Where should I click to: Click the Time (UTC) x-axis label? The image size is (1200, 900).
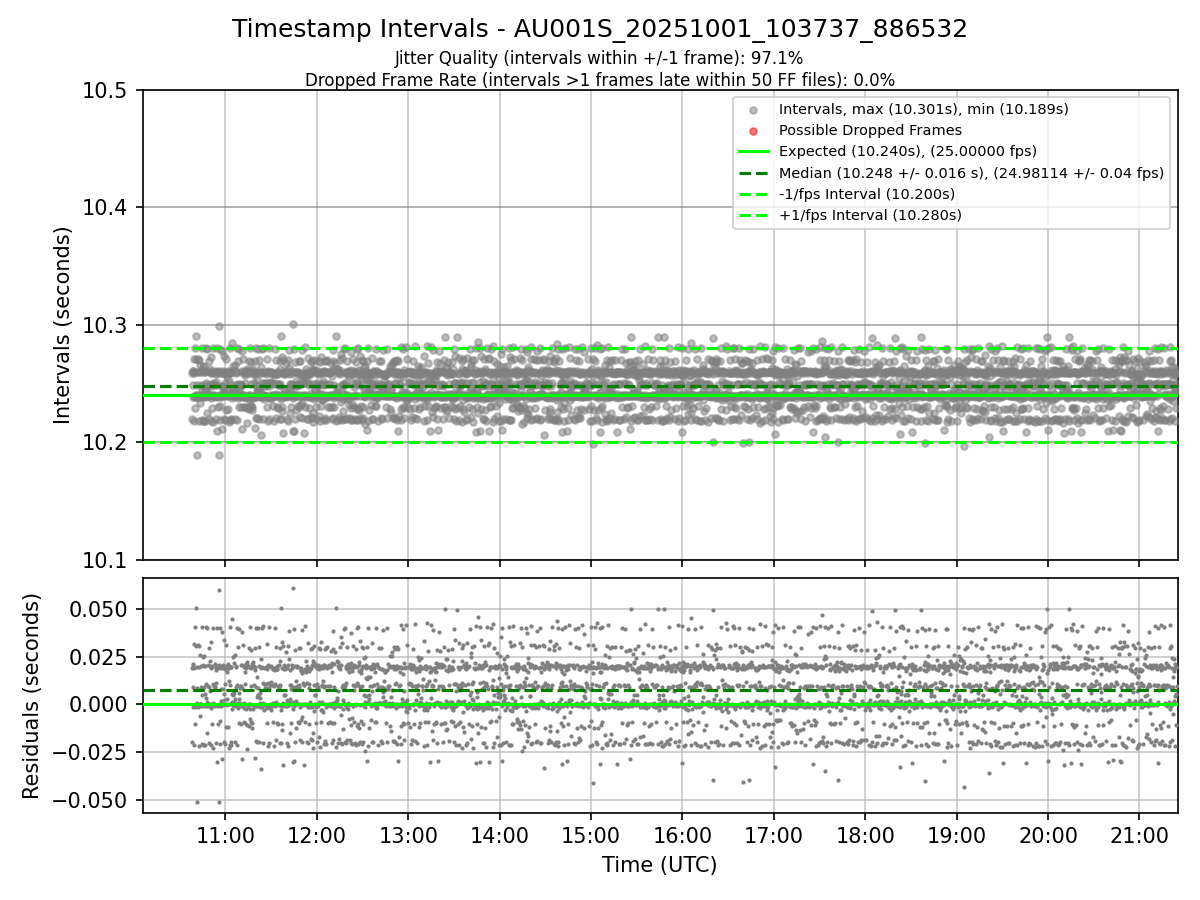(659, 864)
